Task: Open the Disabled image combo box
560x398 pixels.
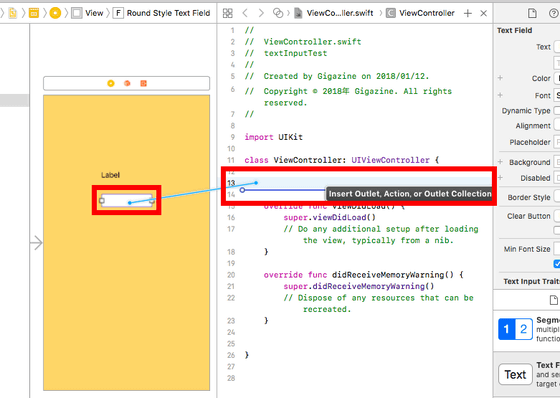Action: tap(557, 178)
